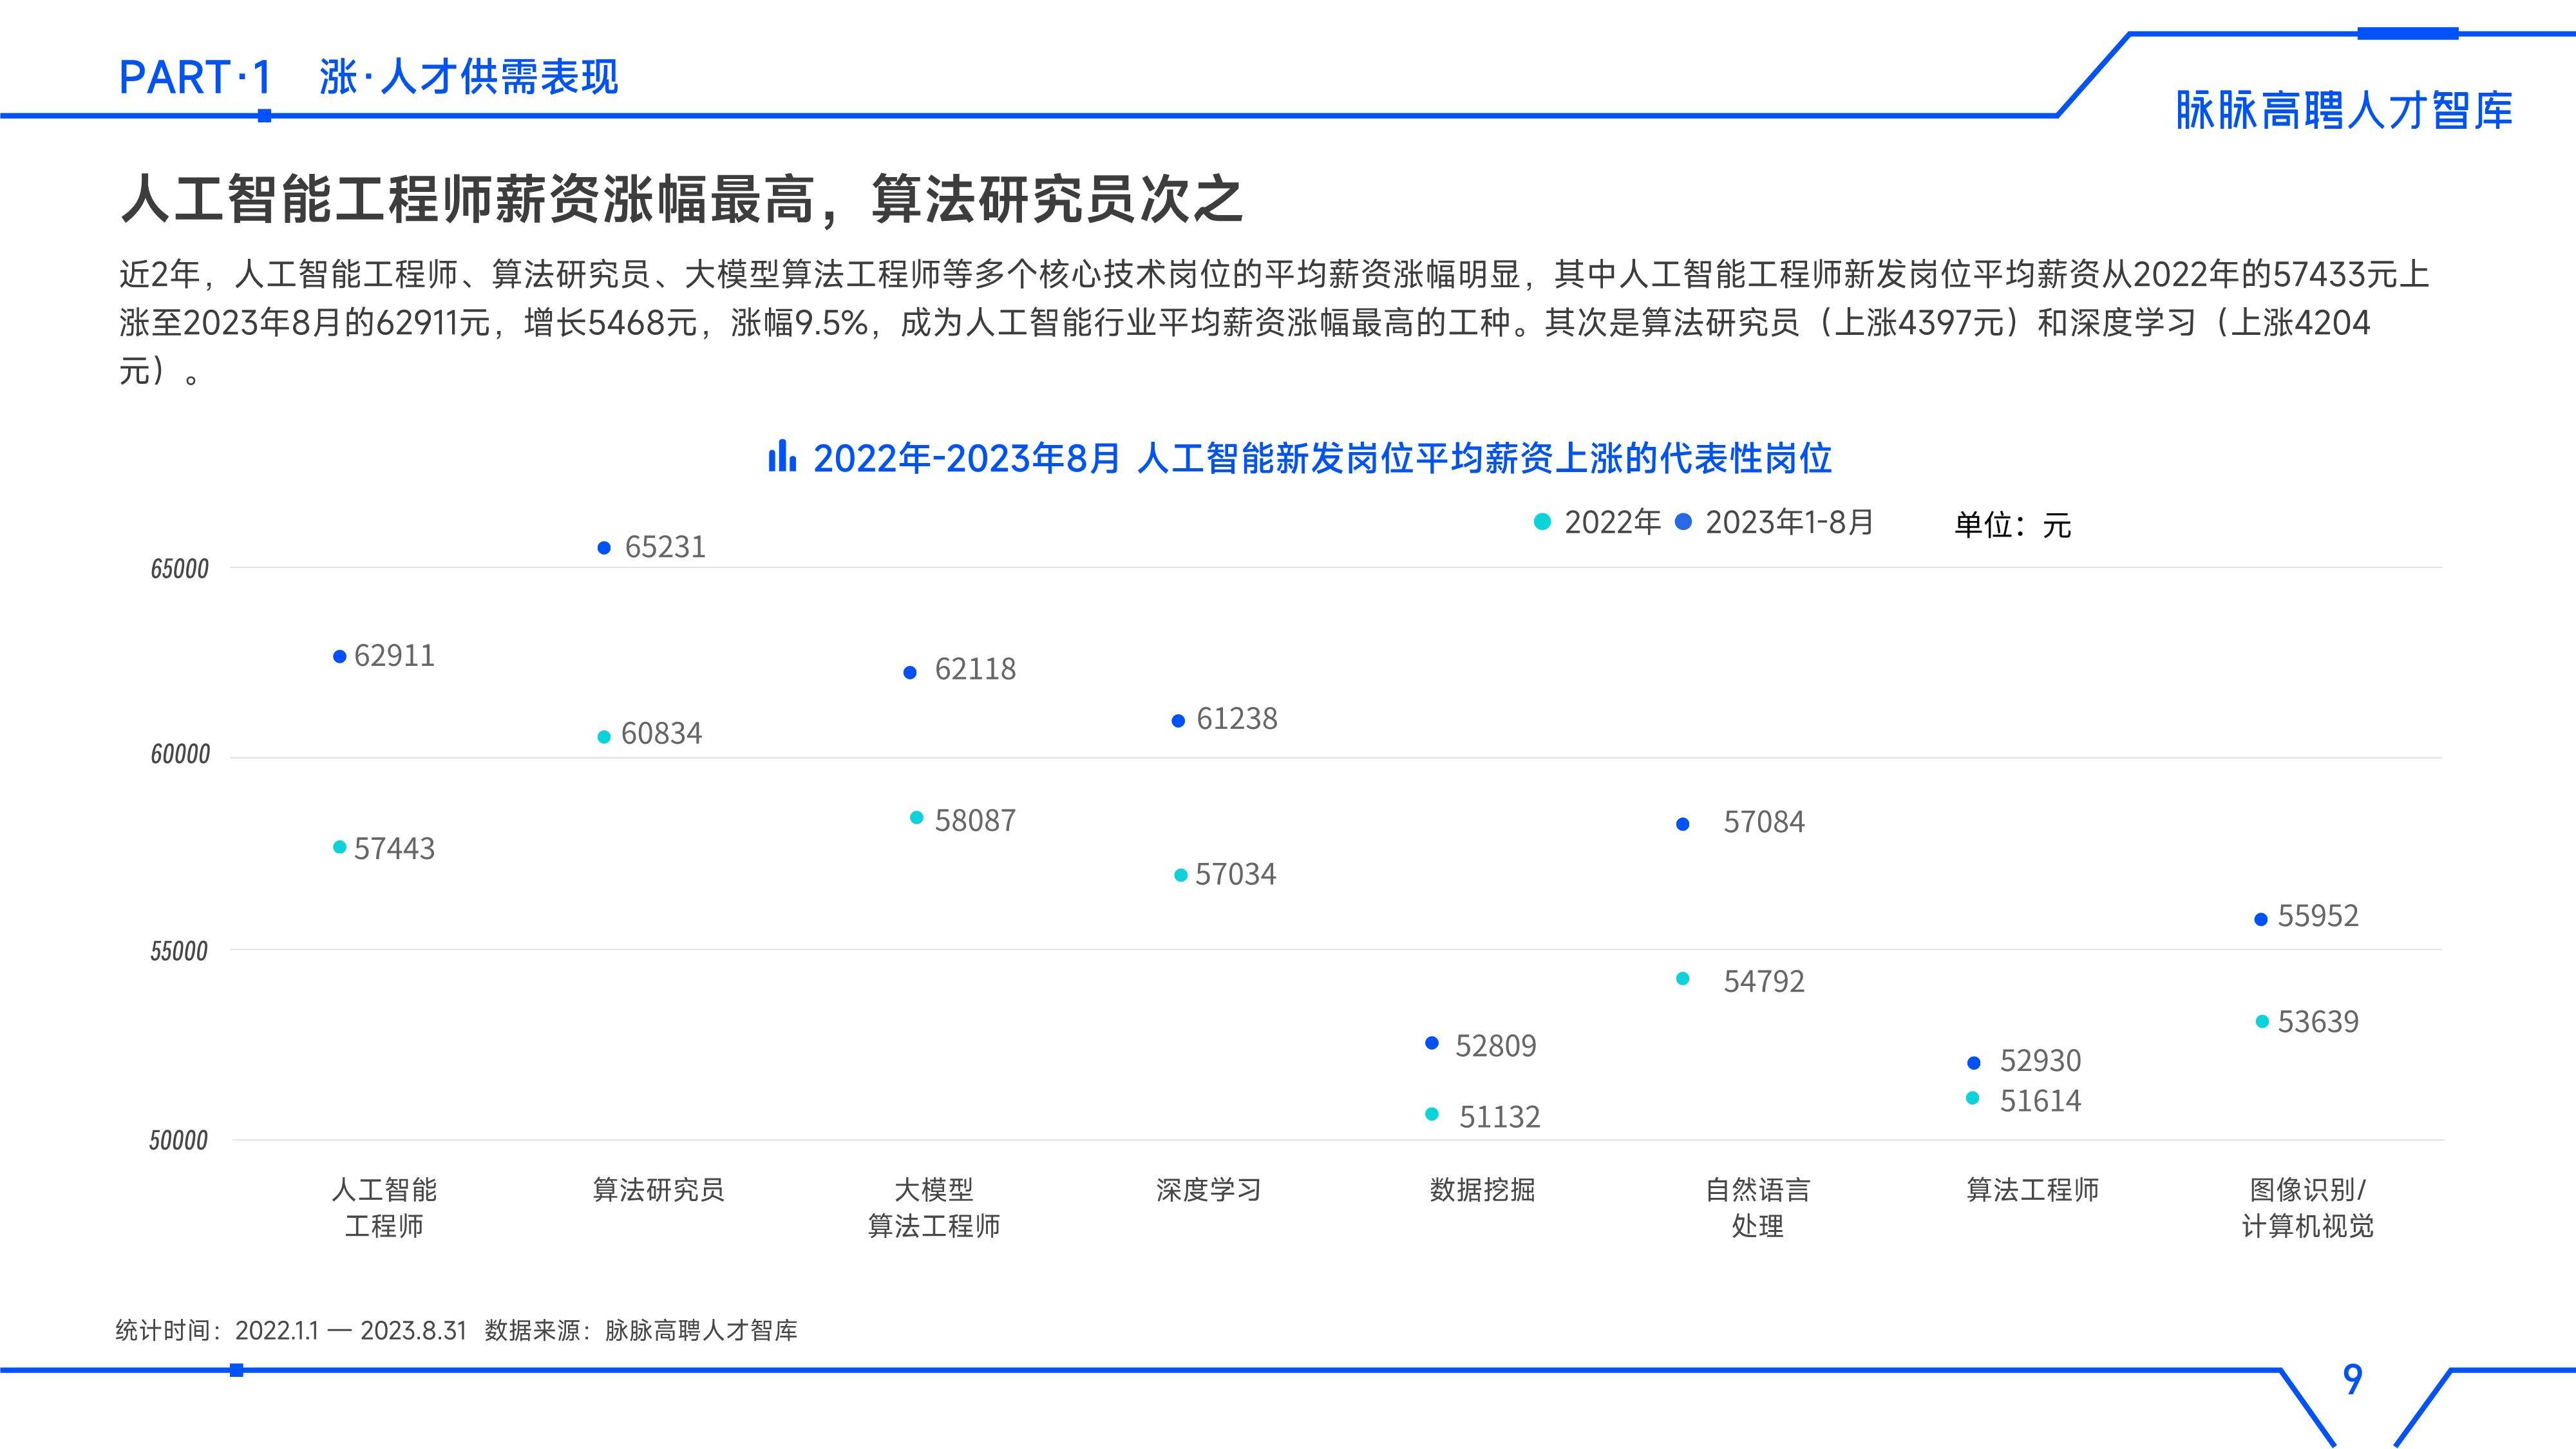The image size is (2576, 1449).
Task: Select the 62911 data label
Action: click(x=394, y=656)
